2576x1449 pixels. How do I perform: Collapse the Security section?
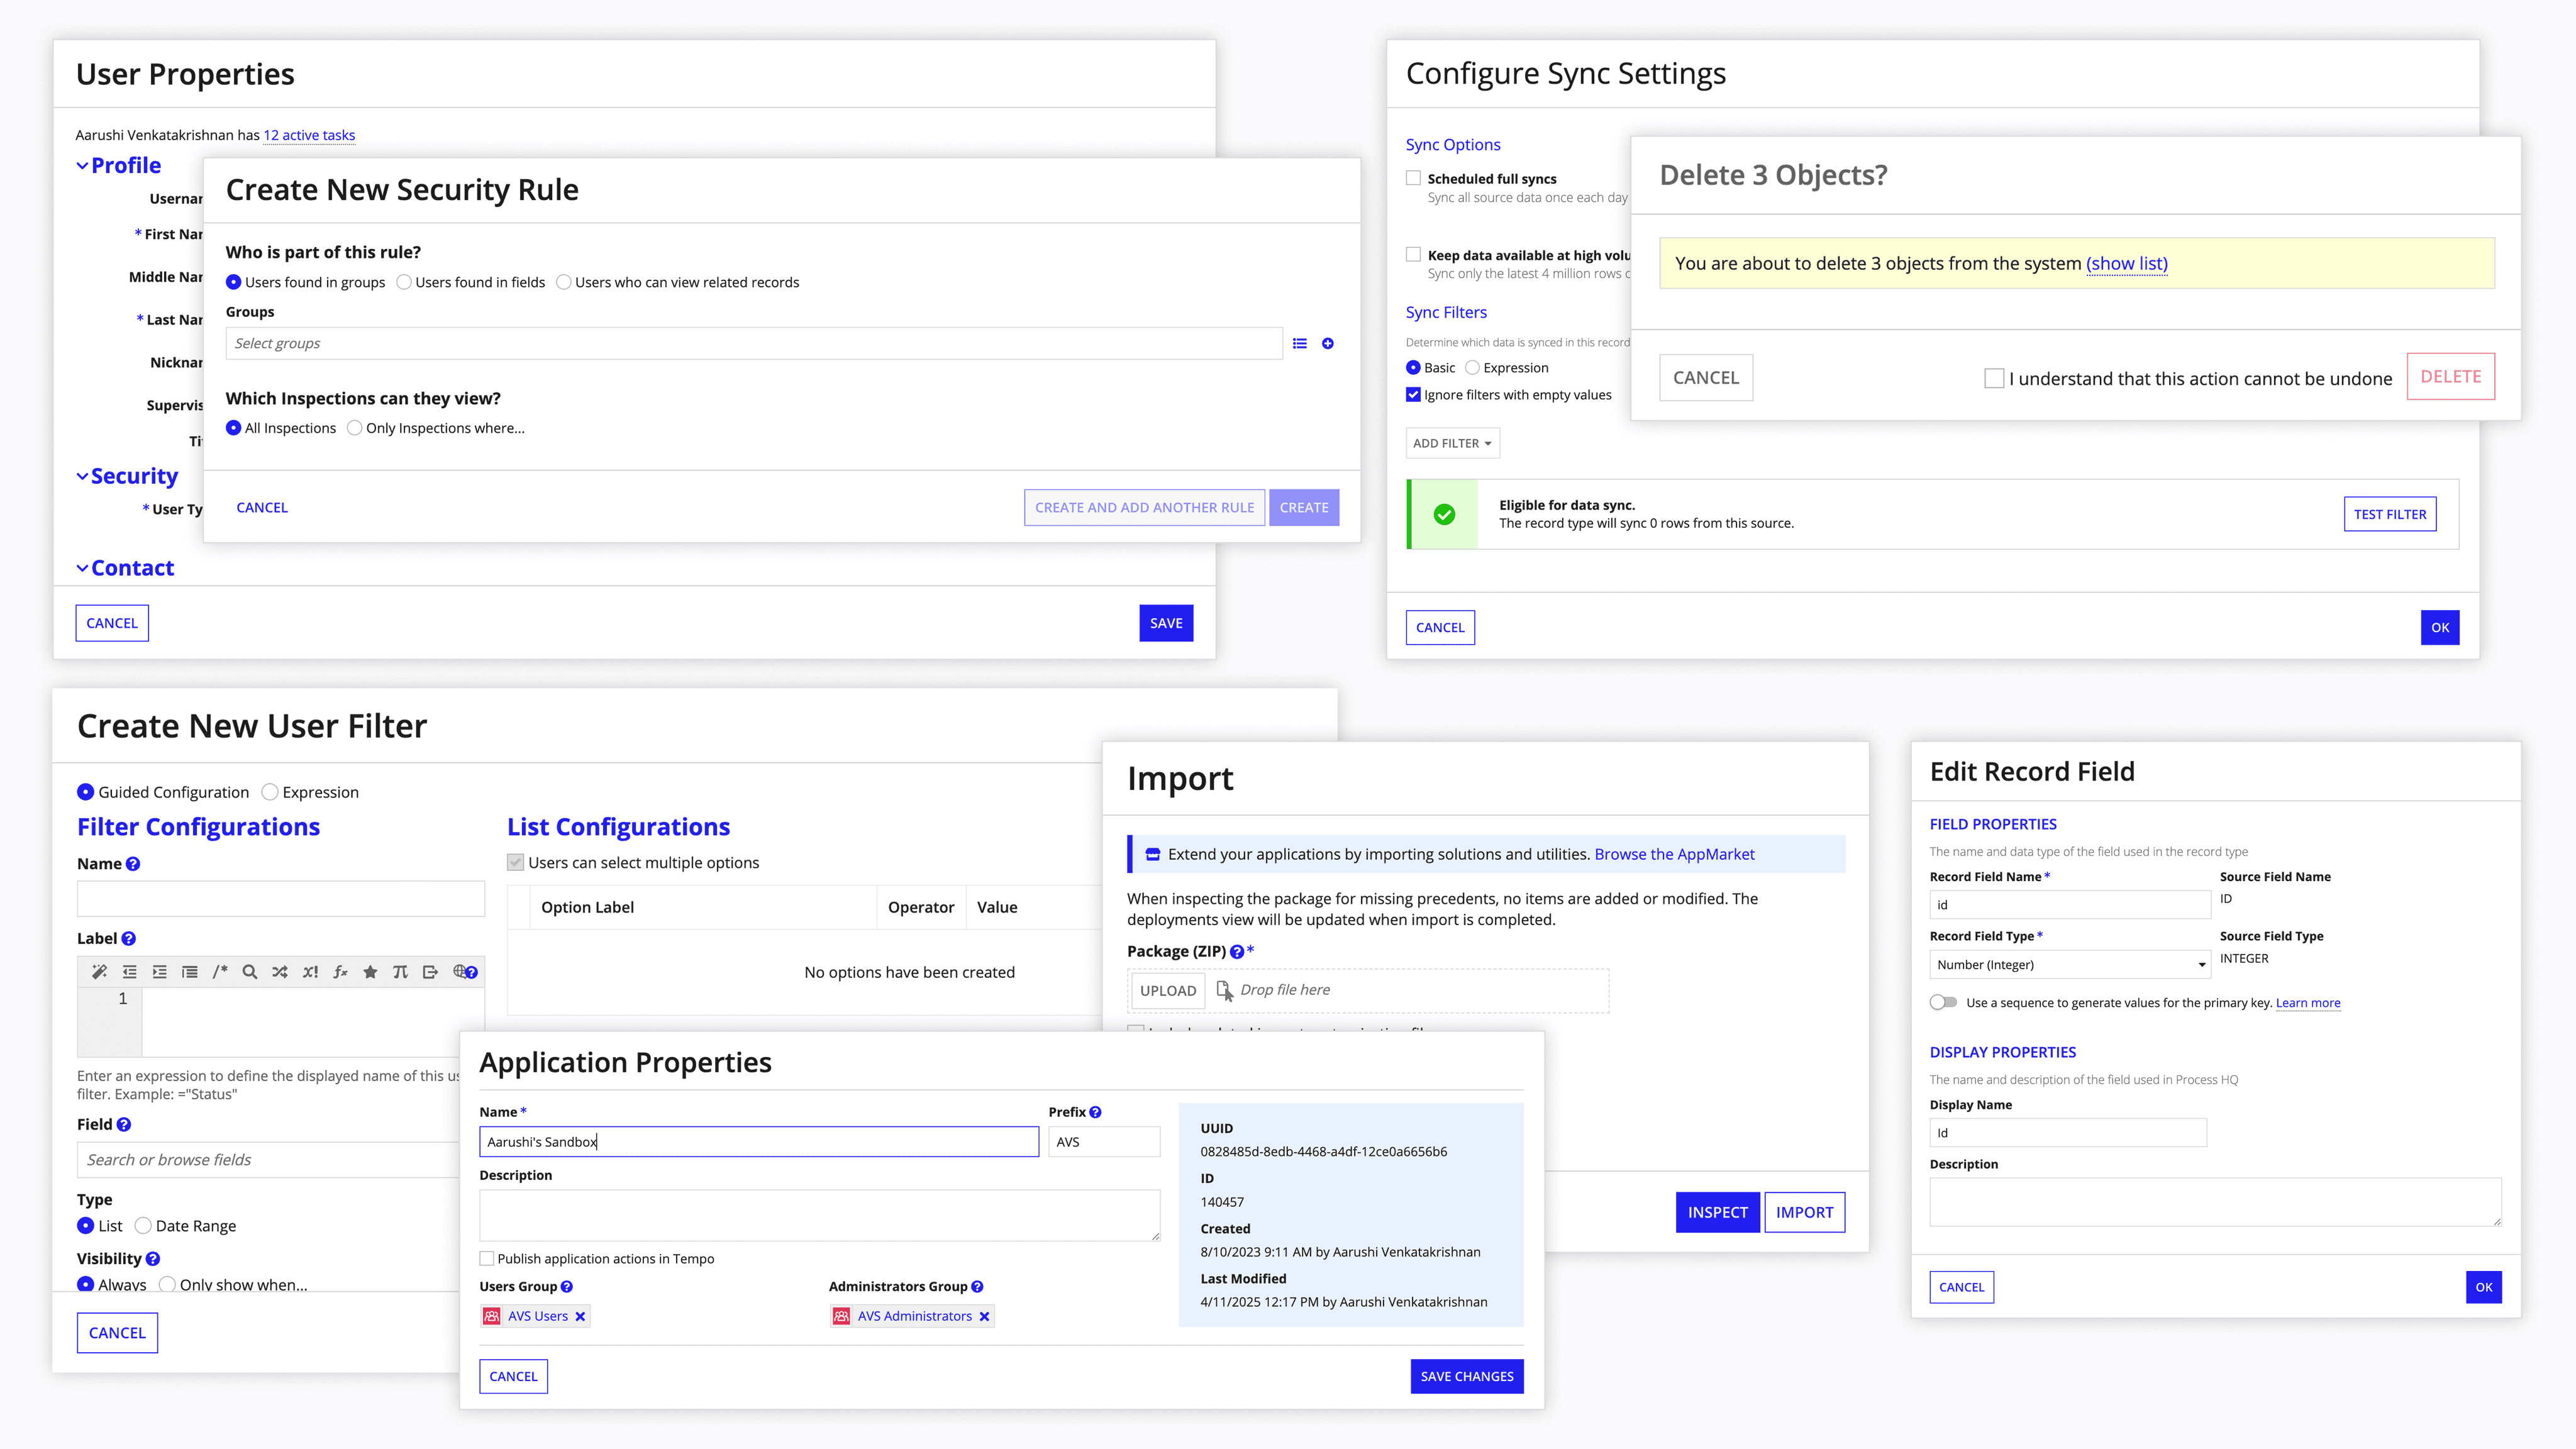click(82, 477)
